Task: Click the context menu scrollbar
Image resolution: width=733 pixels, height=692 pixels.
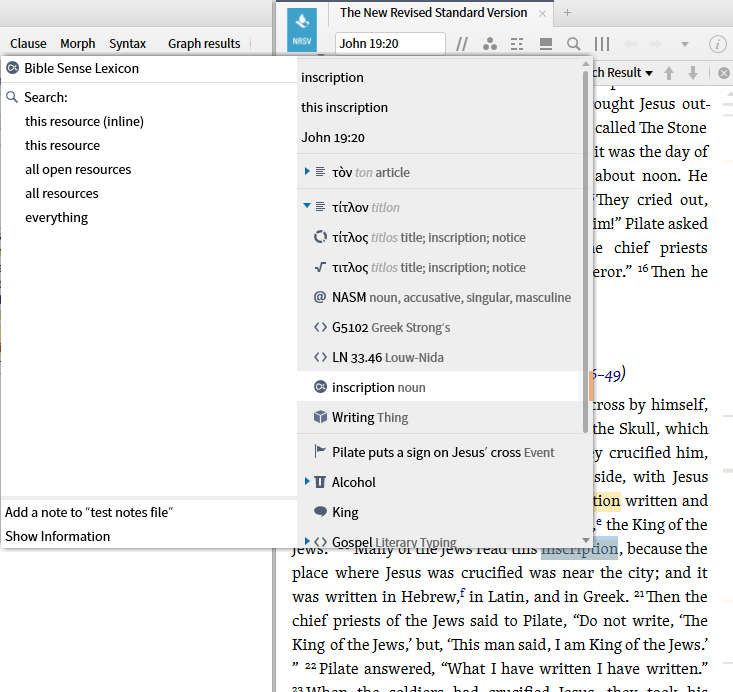Action: pyautogui.click(x=585, y=252)
